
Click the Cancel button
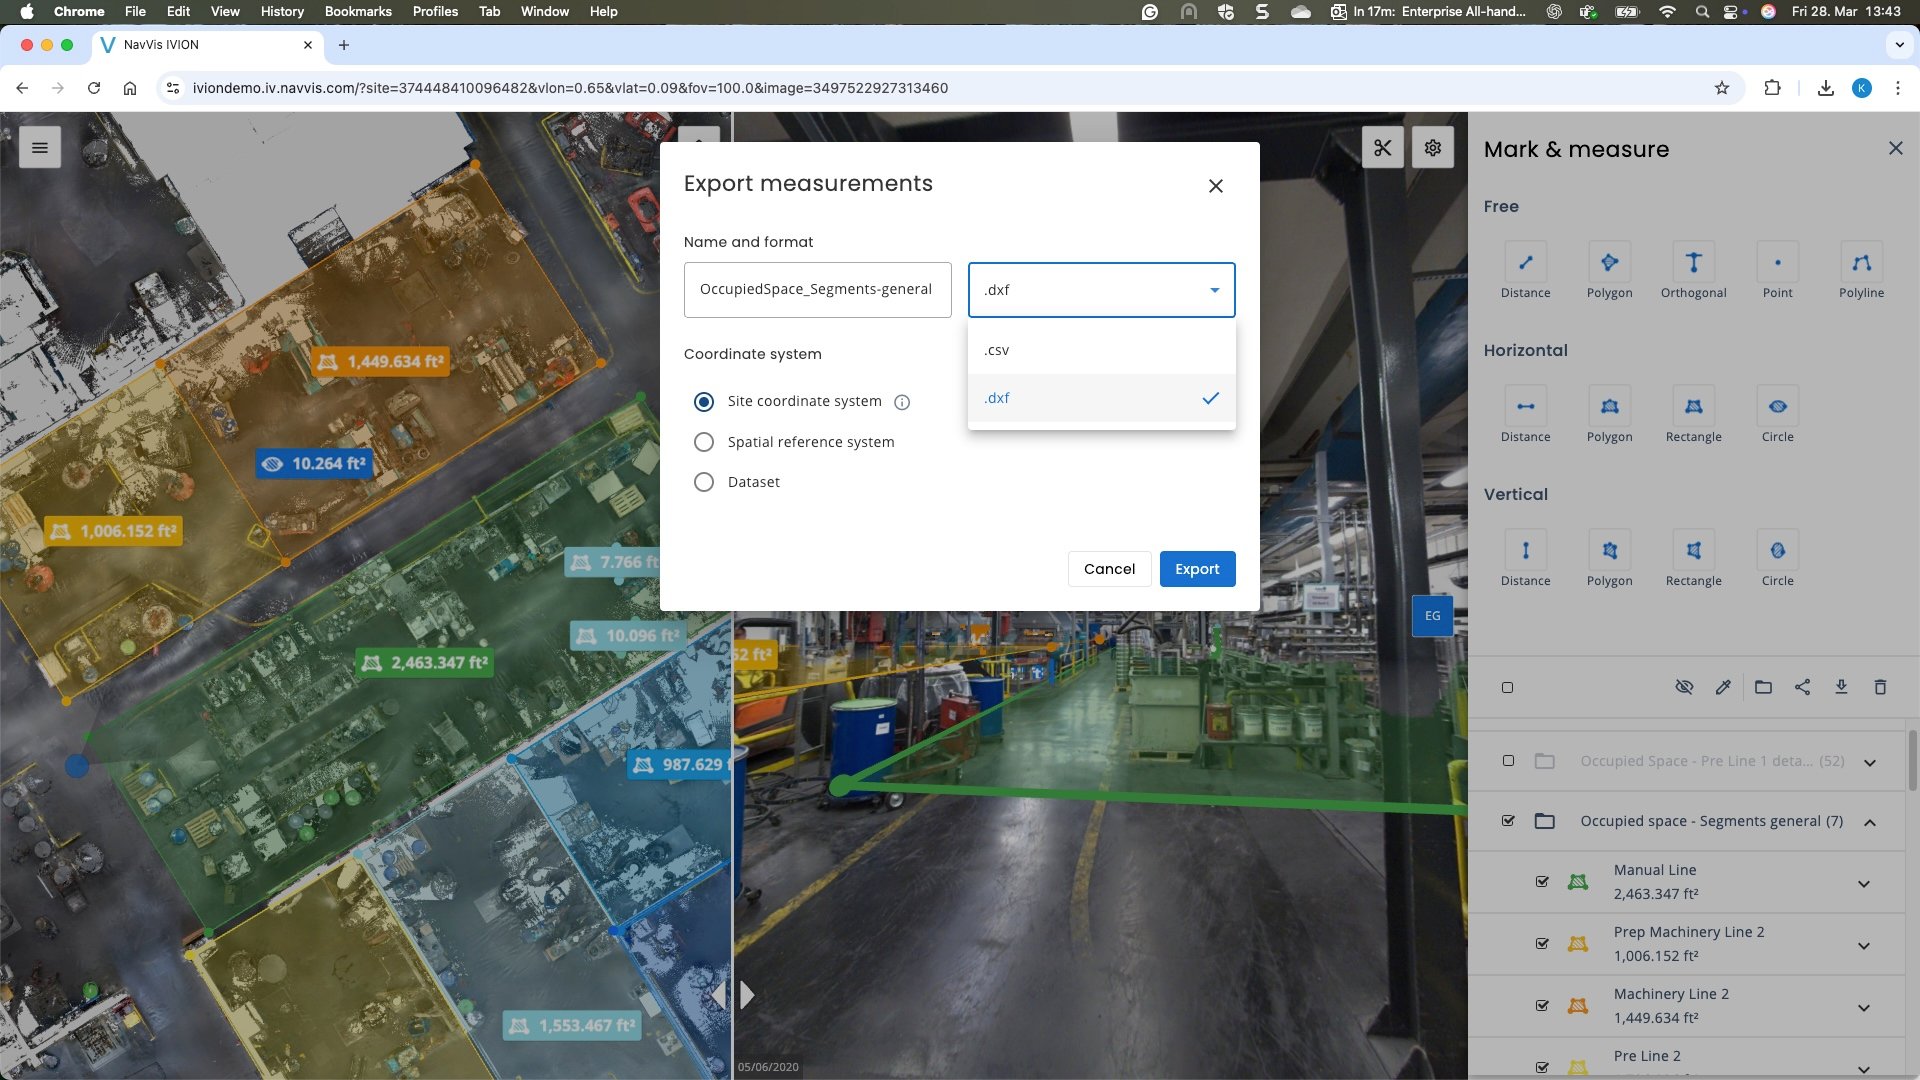(x=1109, y=569)
